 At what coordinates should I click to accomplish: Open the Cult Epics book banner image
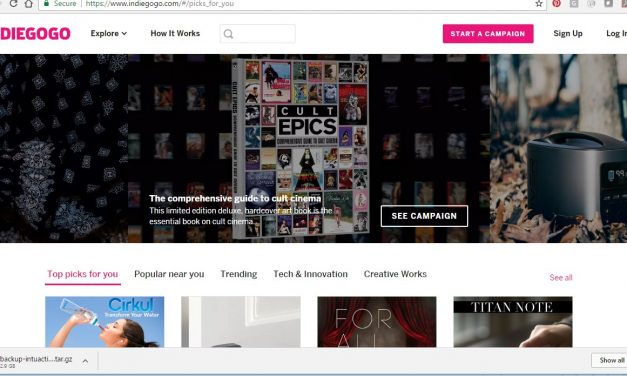[x=300, y=148]
